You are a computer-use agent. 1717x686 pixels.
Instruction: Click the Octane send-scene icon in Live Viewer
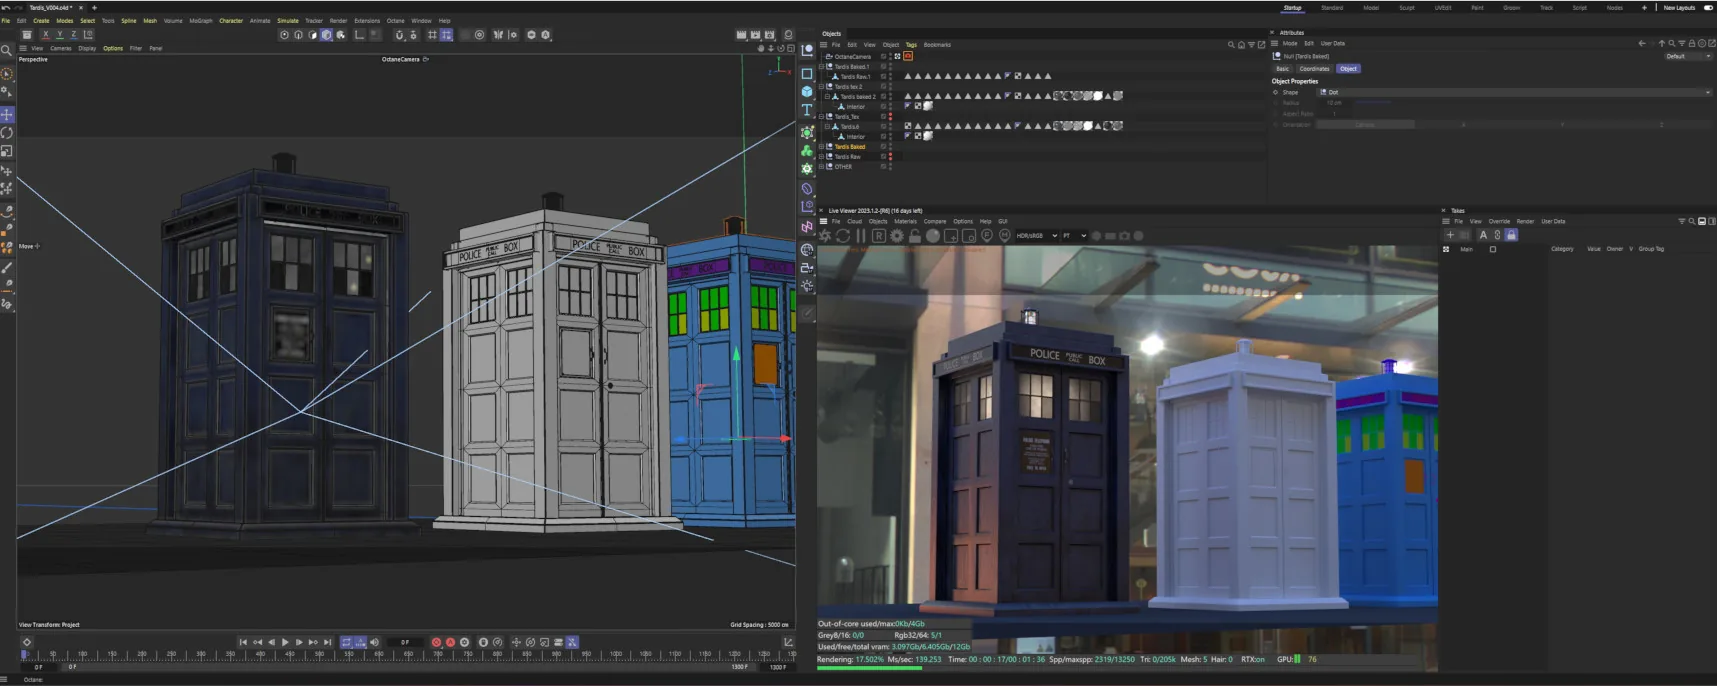tap(825, 236)
